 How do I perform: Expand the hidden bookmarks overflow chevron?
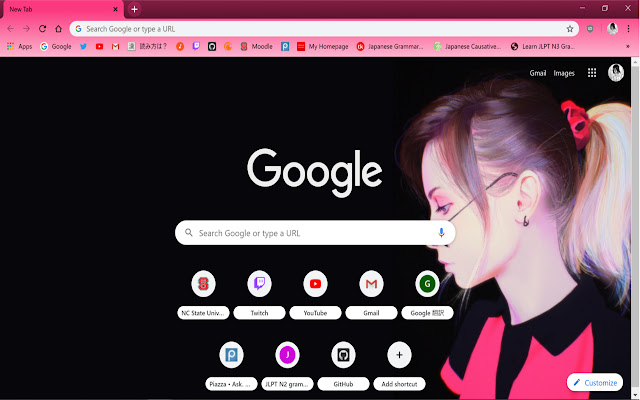(628, 47)
